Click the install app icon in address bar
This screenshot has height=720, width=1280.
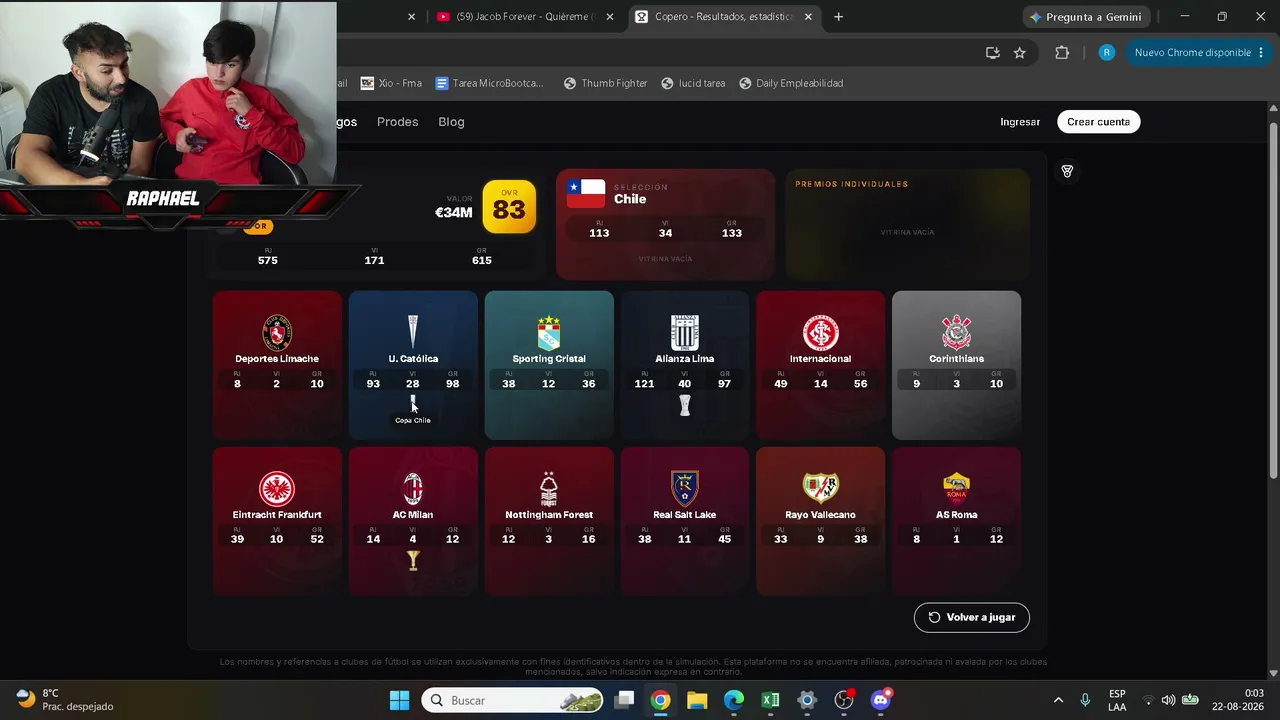click(x=993, y=53)
